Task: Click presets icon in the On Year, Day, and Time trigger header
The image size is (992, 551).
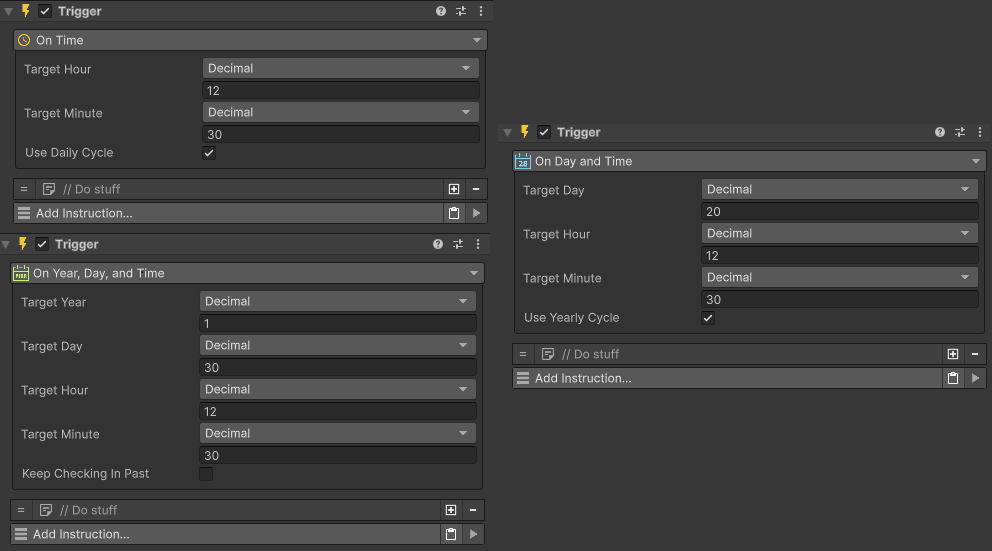Action: [x=458, y=244]
